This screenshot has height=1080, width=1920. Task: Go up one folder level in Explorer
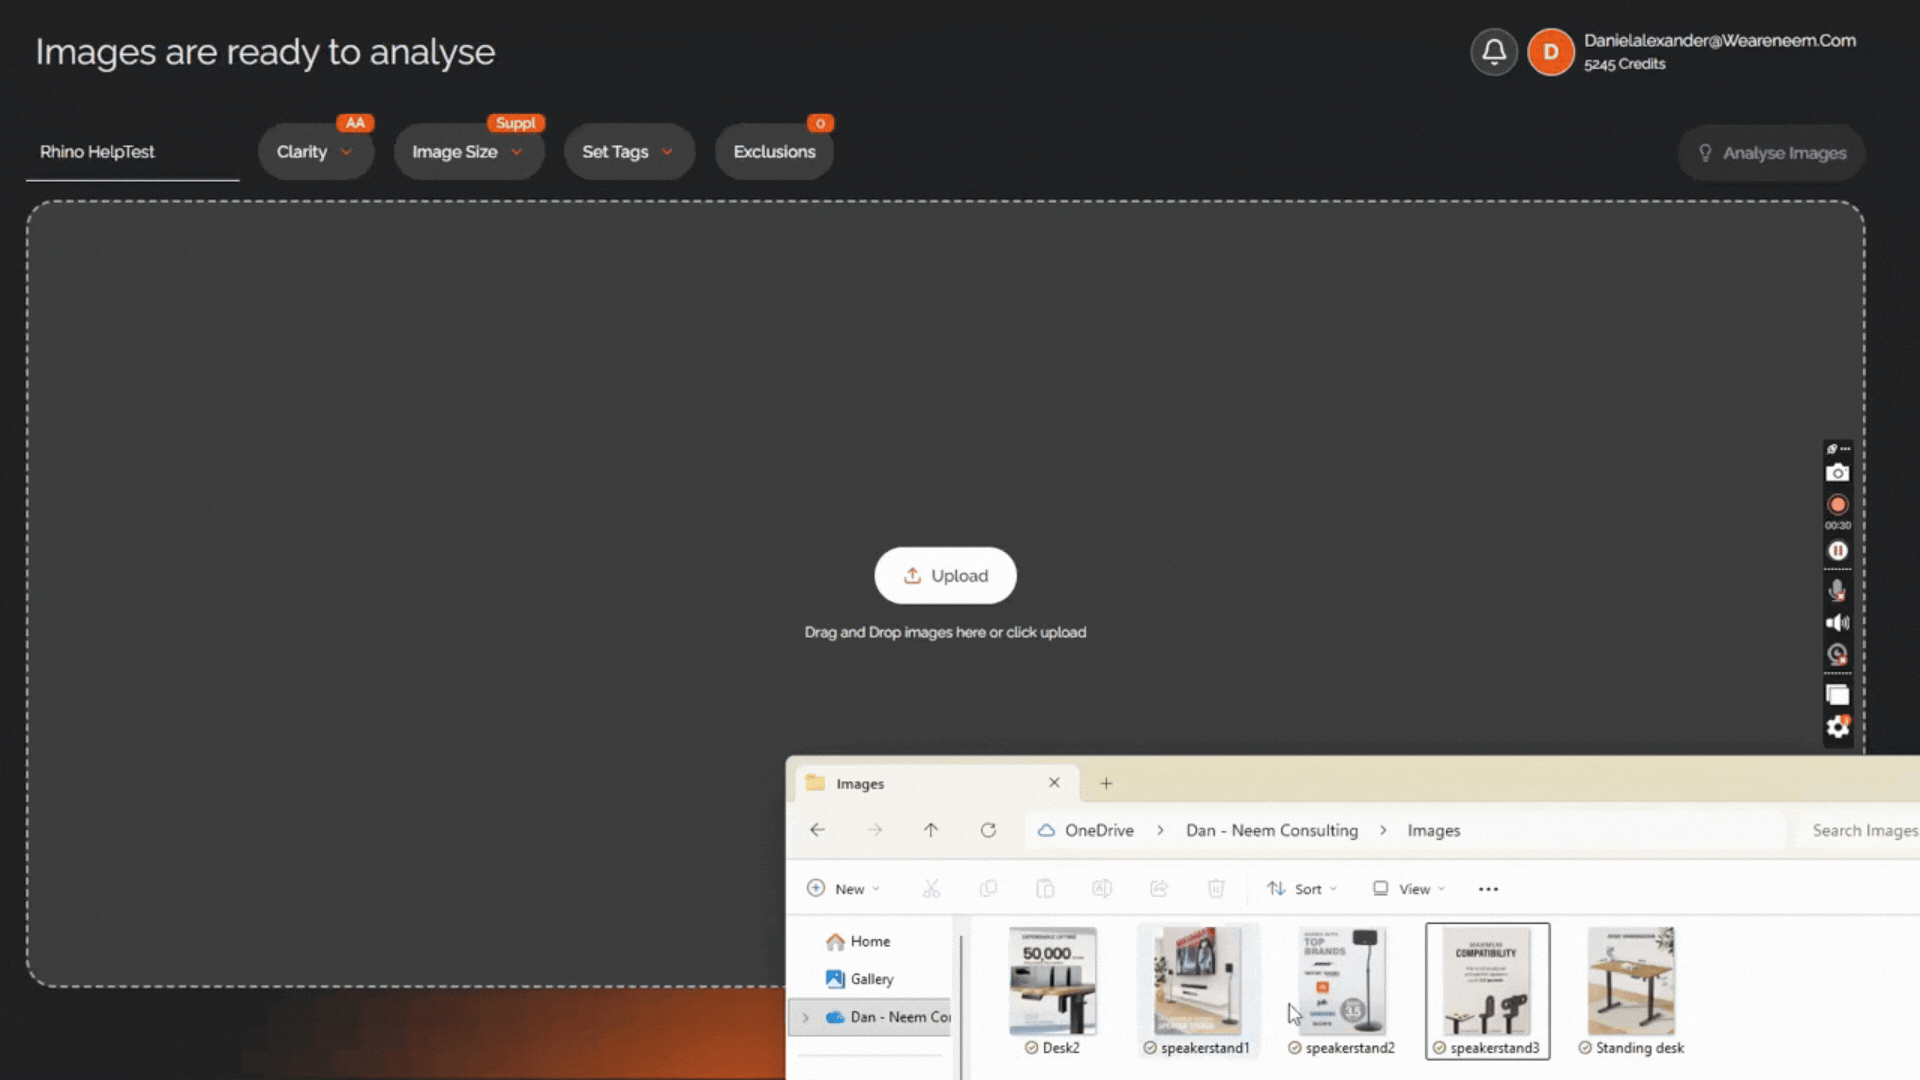pyautogui.click(x=931, y=830)
